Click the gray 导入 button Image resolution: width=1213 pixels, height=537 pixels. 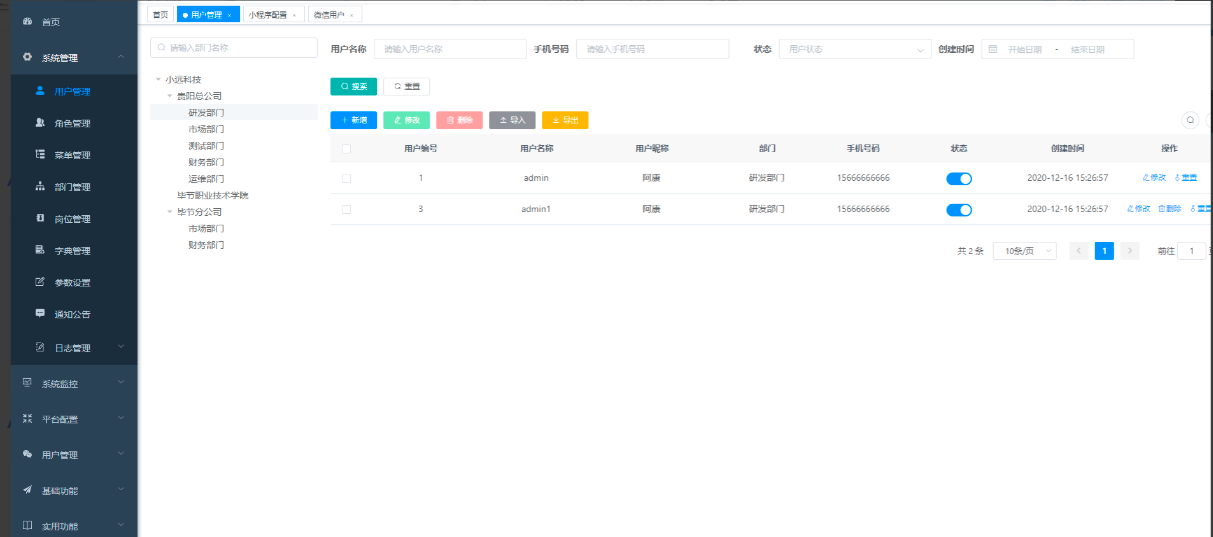tap(512, 120)
